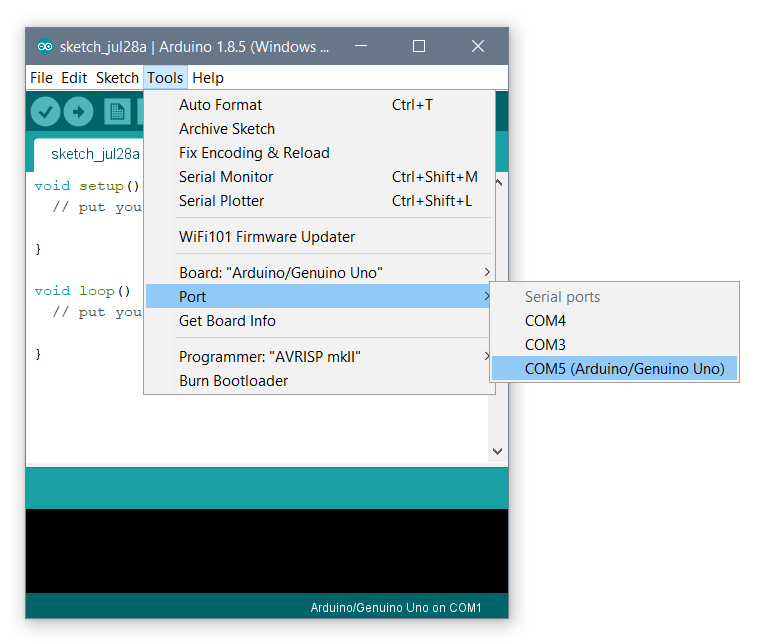Click the editor scroll-down arrow

pyautogui.click(x=498, y=451)
